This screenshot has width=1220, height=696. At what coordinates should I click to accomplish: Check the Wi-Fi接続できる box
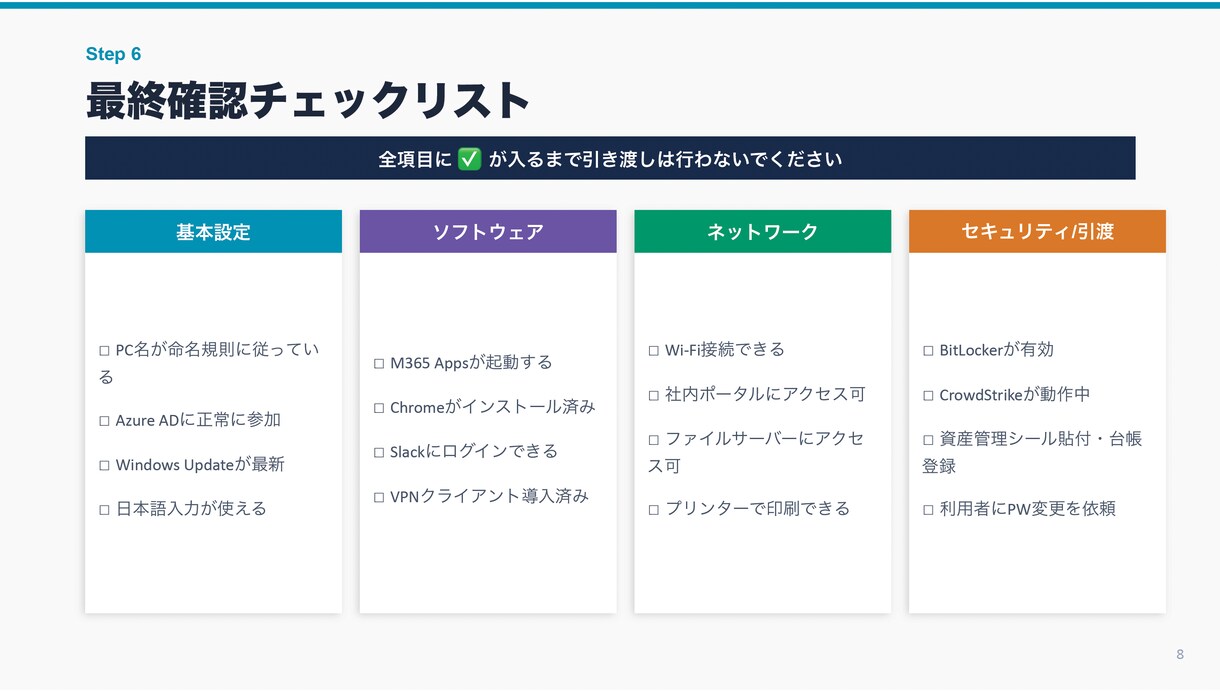click(x=654, y=351)
